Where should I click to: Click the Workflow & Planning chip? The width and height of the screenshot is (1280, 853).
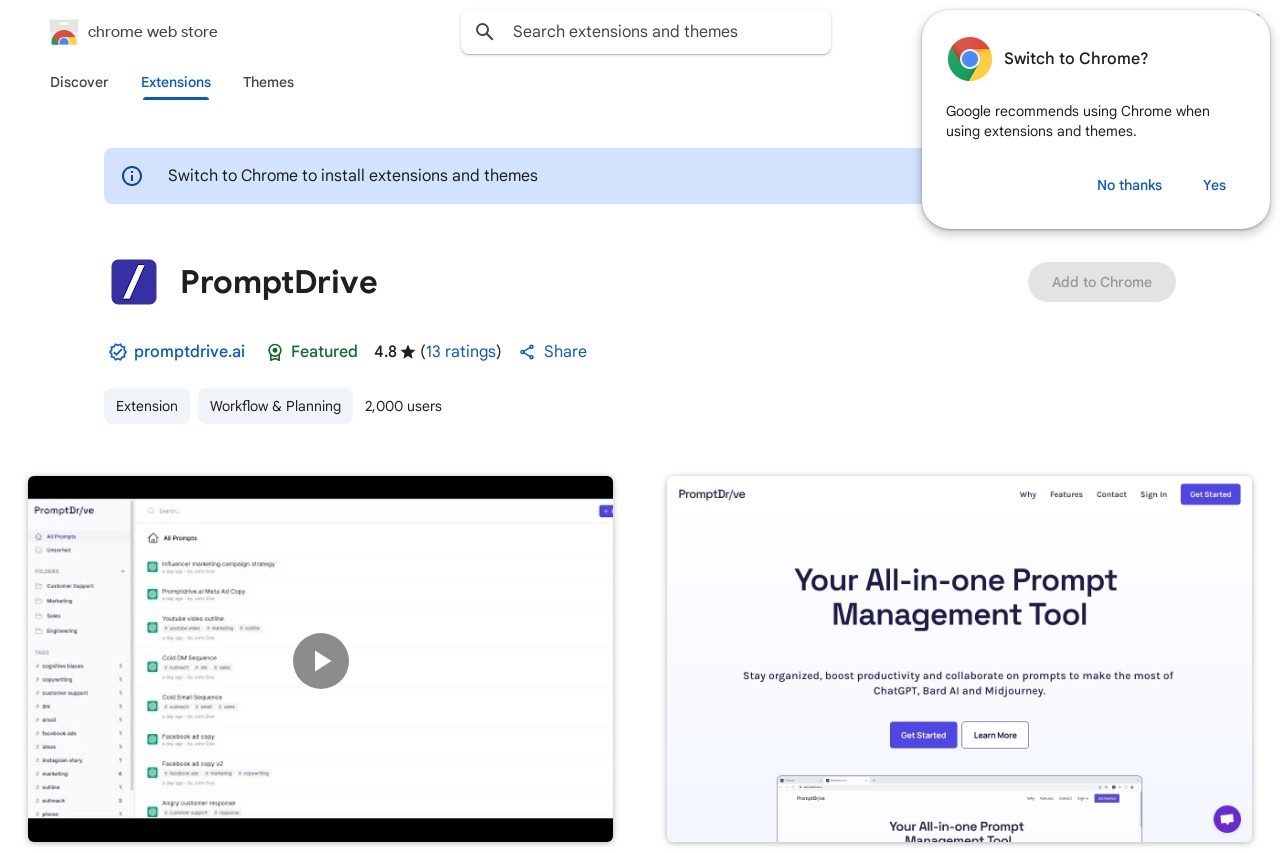click(x=275, y=406)
